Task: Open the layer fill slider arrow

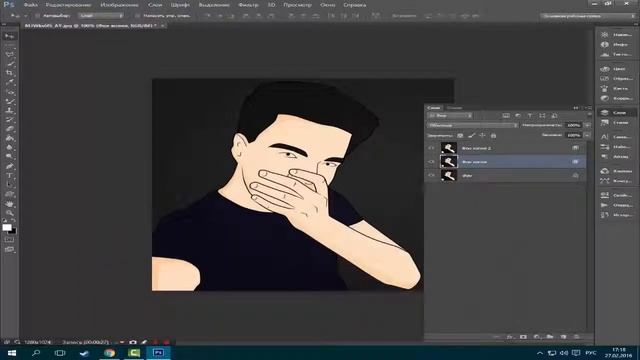Action: coord(587,135)
